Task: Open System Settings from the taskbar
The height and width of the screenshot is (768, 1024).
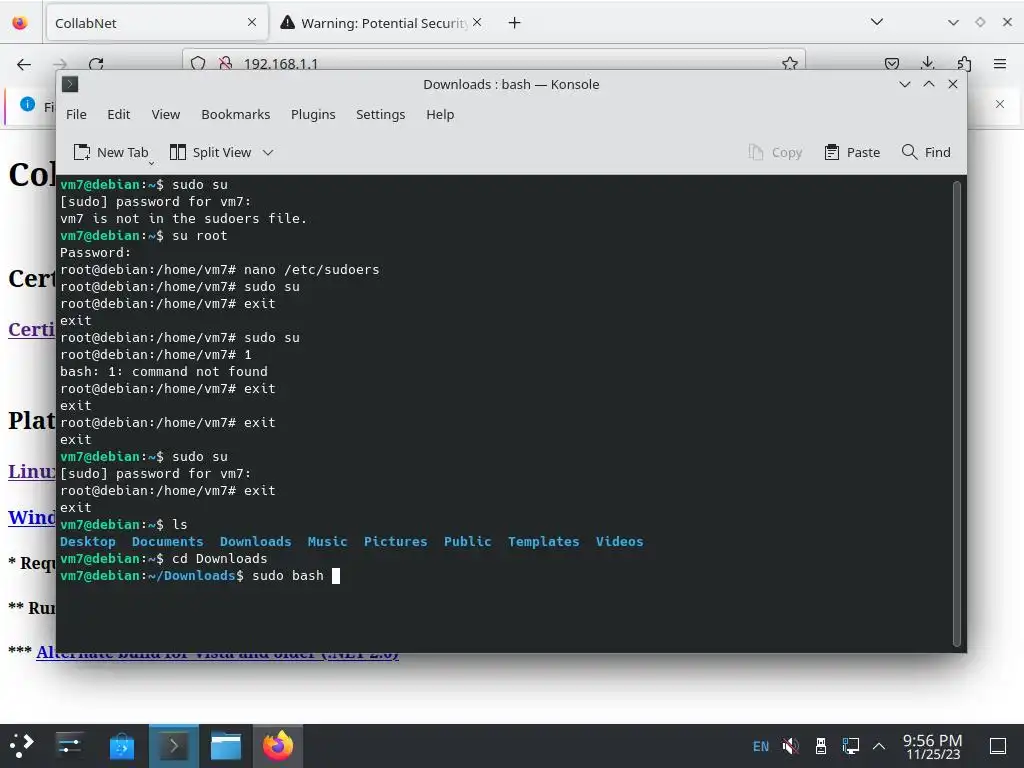Action: click(x=69, y=746)
